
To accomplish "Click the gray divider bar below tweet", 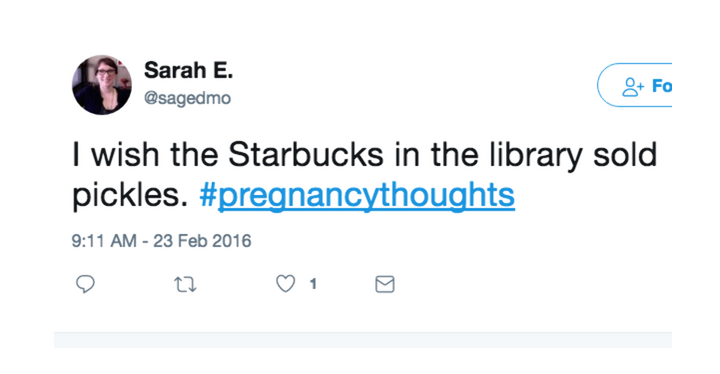I will coord(363,340).
